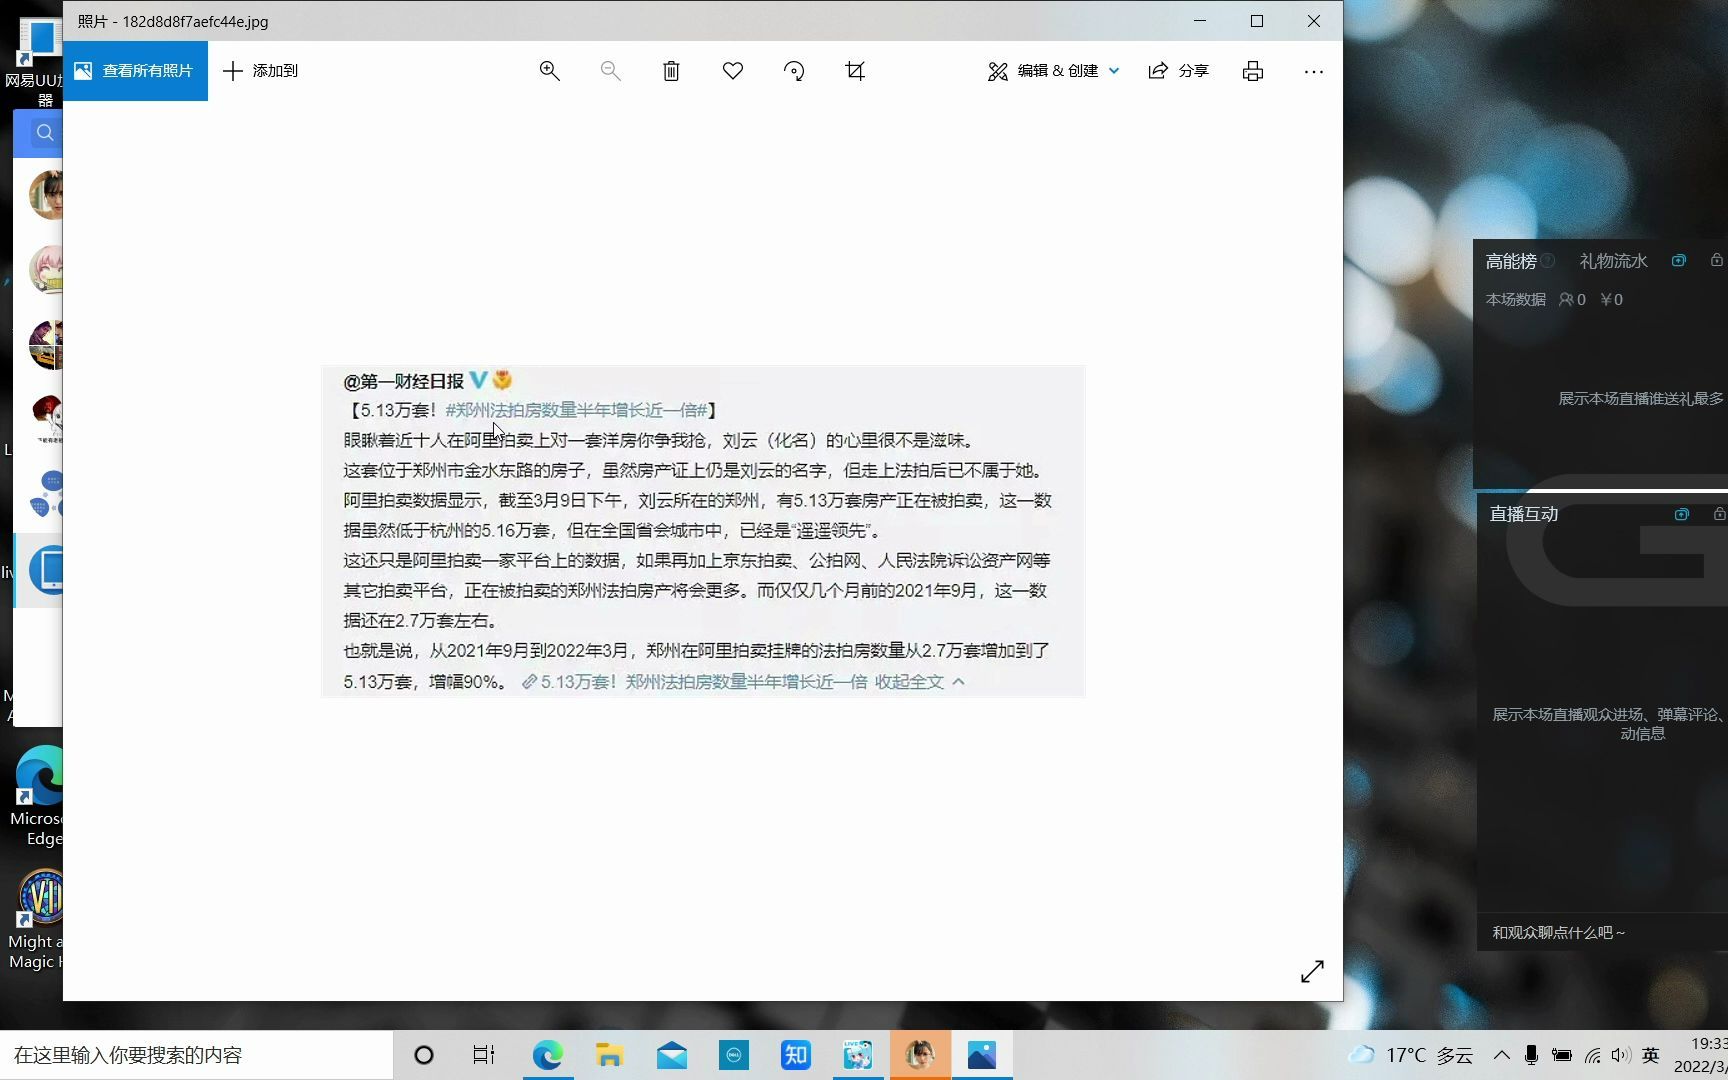Pop out the 直播互动 panel
1728x1080 pixels.
(x=1682, y=514)
